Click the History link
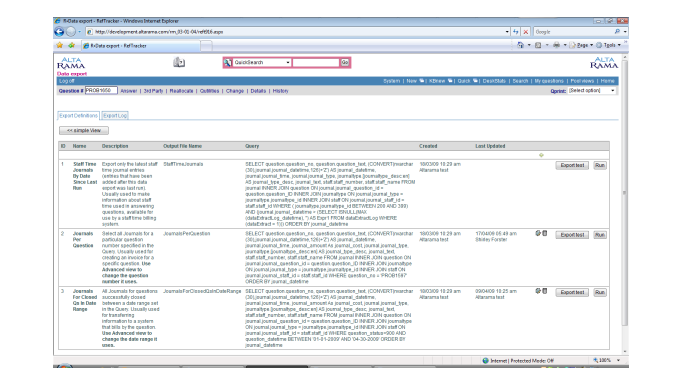 point(280,91)
